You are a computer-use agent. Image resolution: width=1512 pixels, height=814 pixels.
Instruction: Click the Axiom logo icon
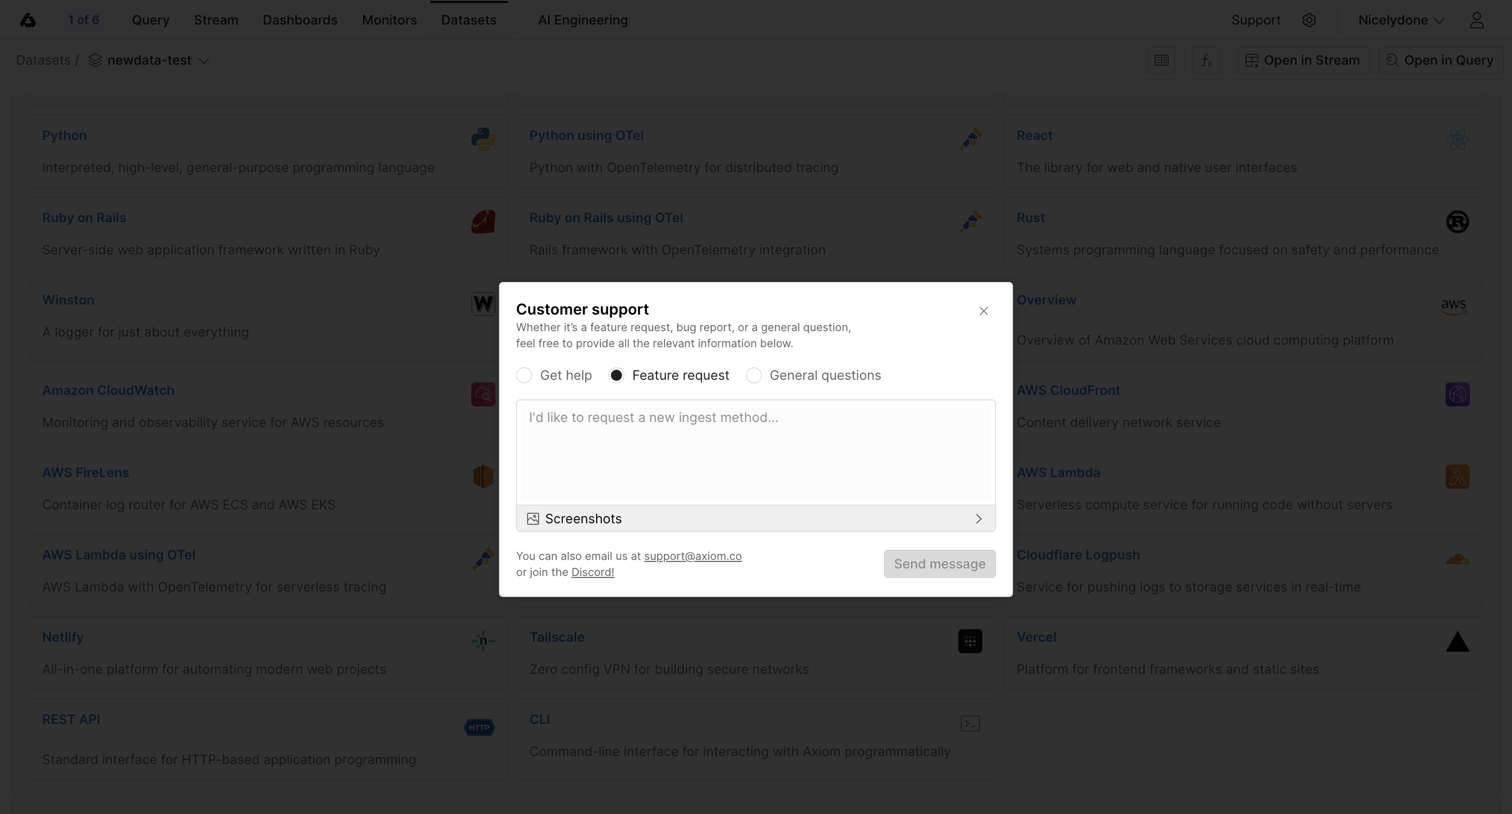(x=28, y=20)
